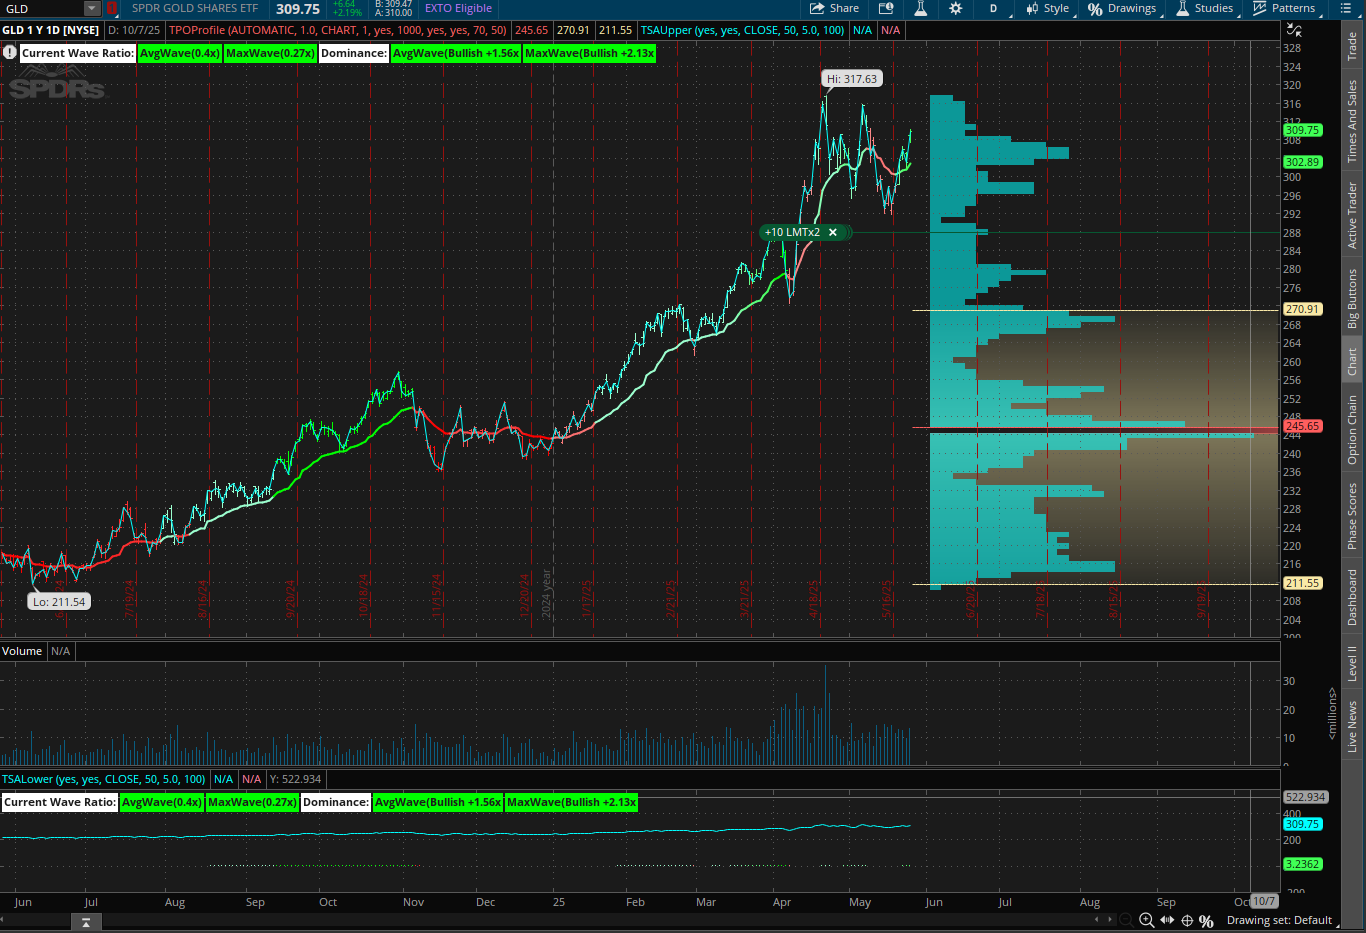
Task: Click the lower AvgWave(Bullish +1.56x label
Action: point(438,802)
